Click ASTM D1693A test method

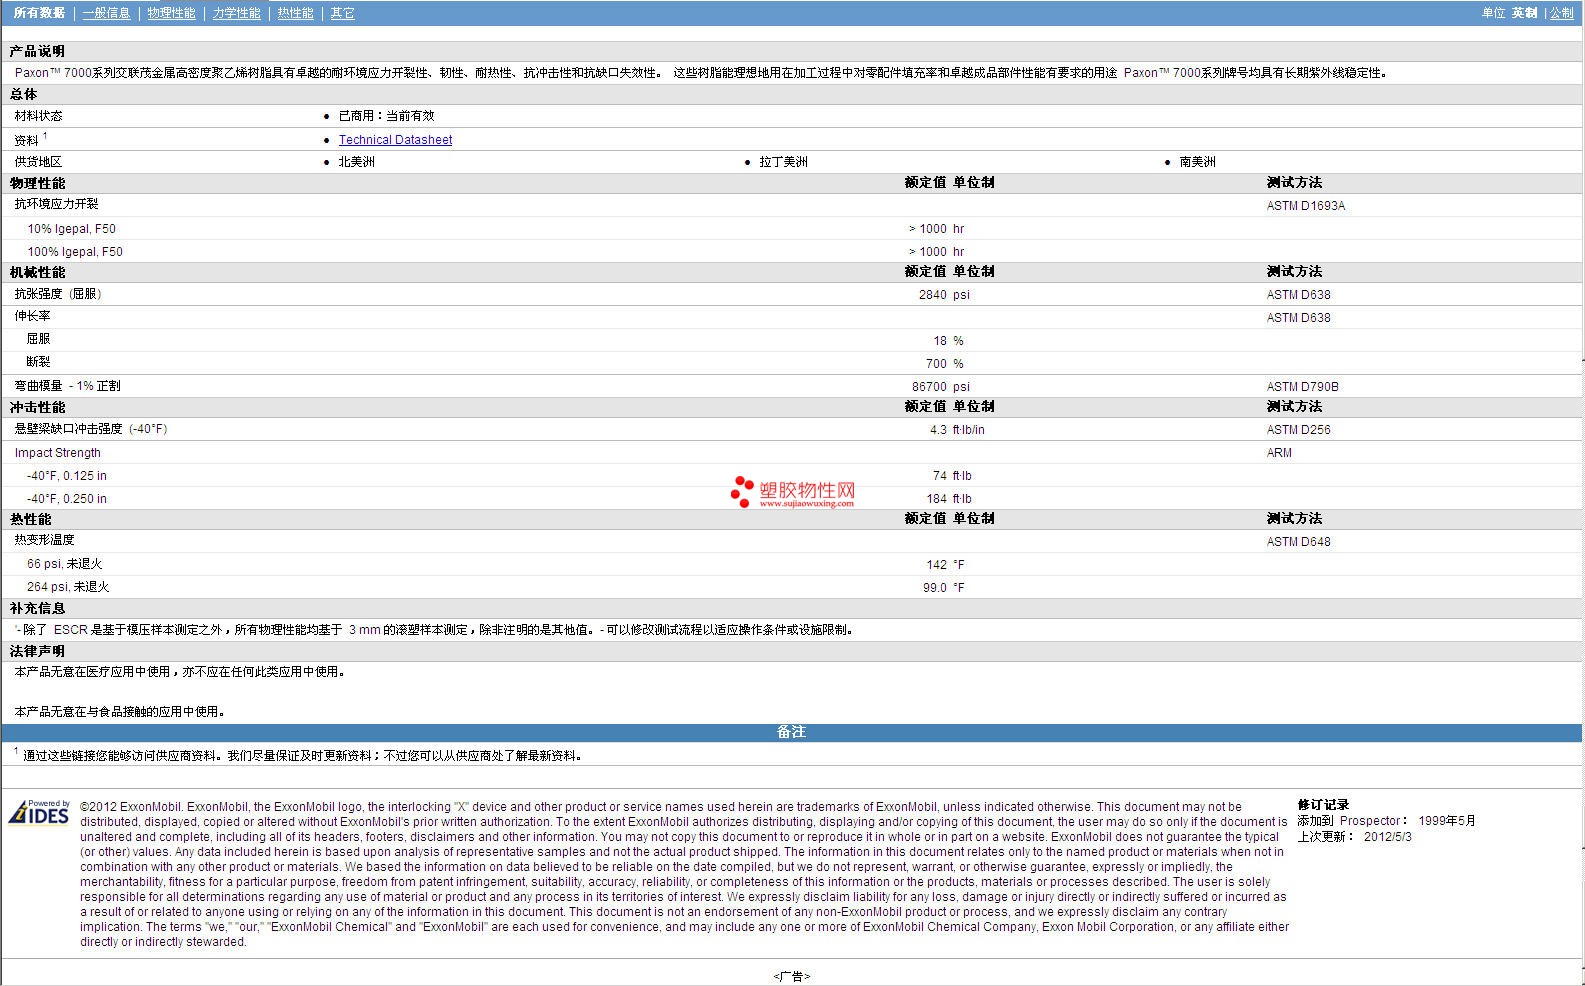[x=1306, y=206]
